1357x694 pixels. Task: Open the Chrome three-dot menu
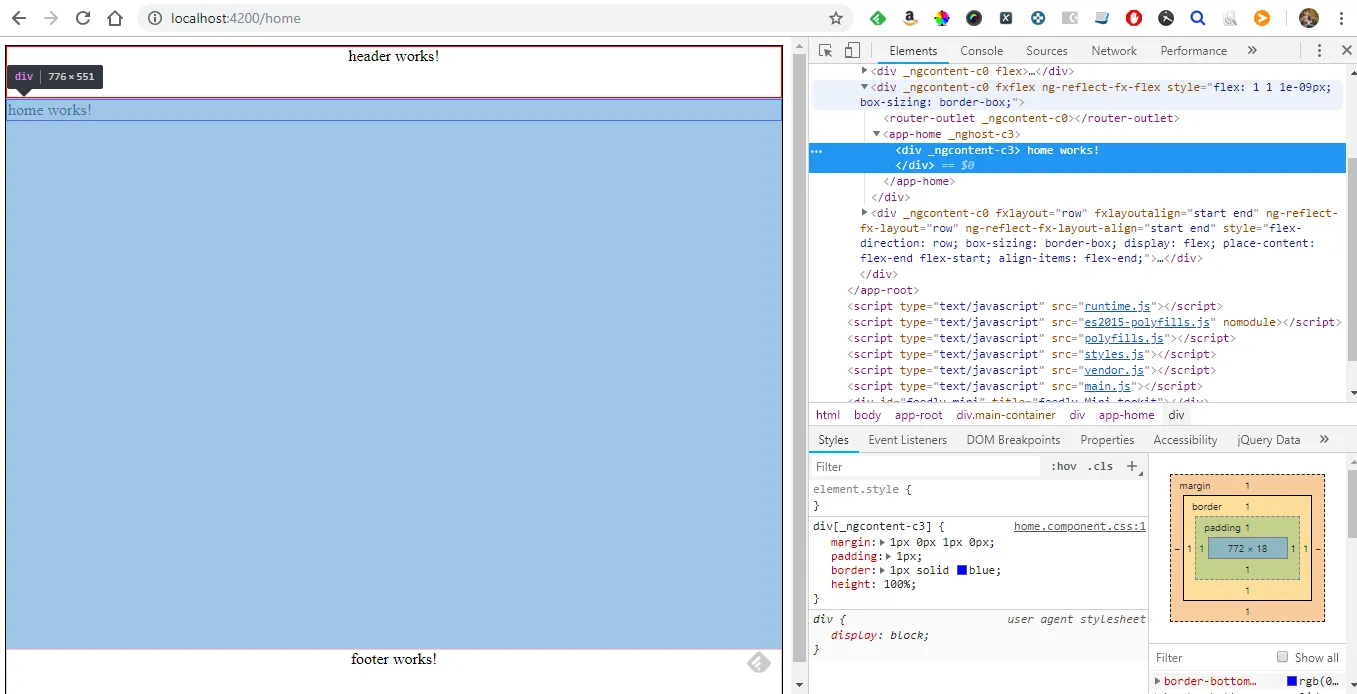(x=1340, y=18)
